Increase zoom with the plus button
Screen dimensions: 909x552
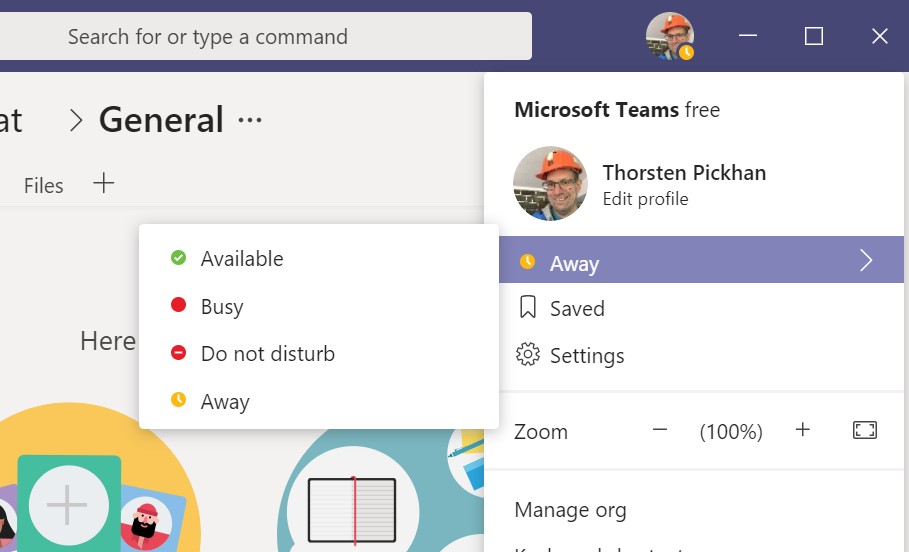pyautogui.click(x=802, y=430)
